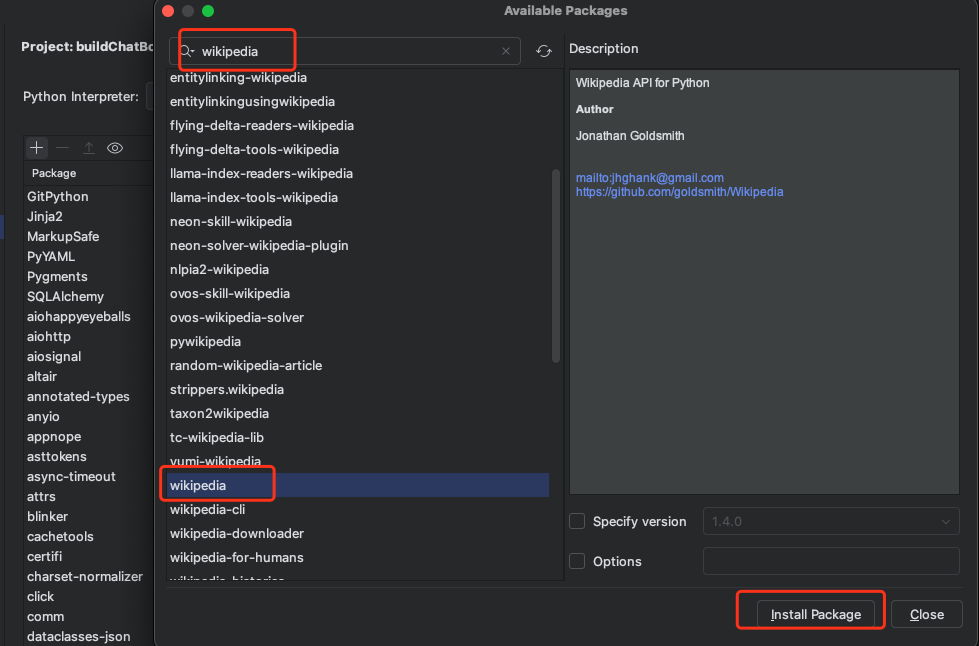979x646 pixels.
Task: Select certifi in installed packages
Action: (44, 556)
